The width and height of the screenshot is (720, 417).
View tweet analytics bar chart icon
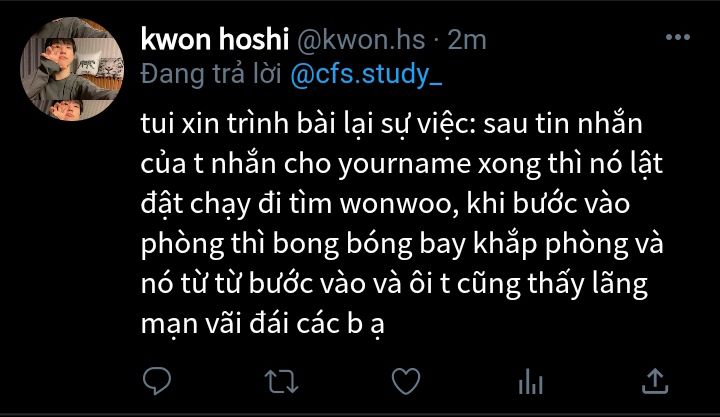point(530,382)
